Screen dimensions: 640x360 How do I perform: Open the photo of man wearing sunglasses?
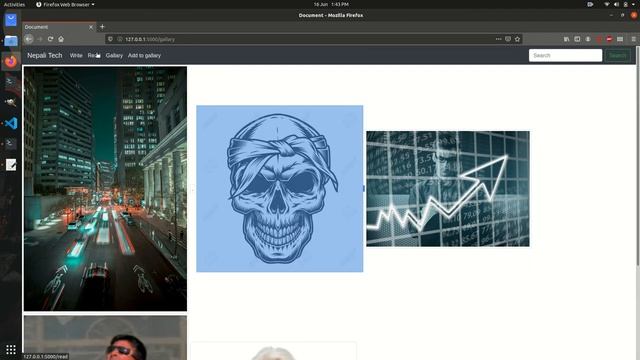[x=105, y=338]
